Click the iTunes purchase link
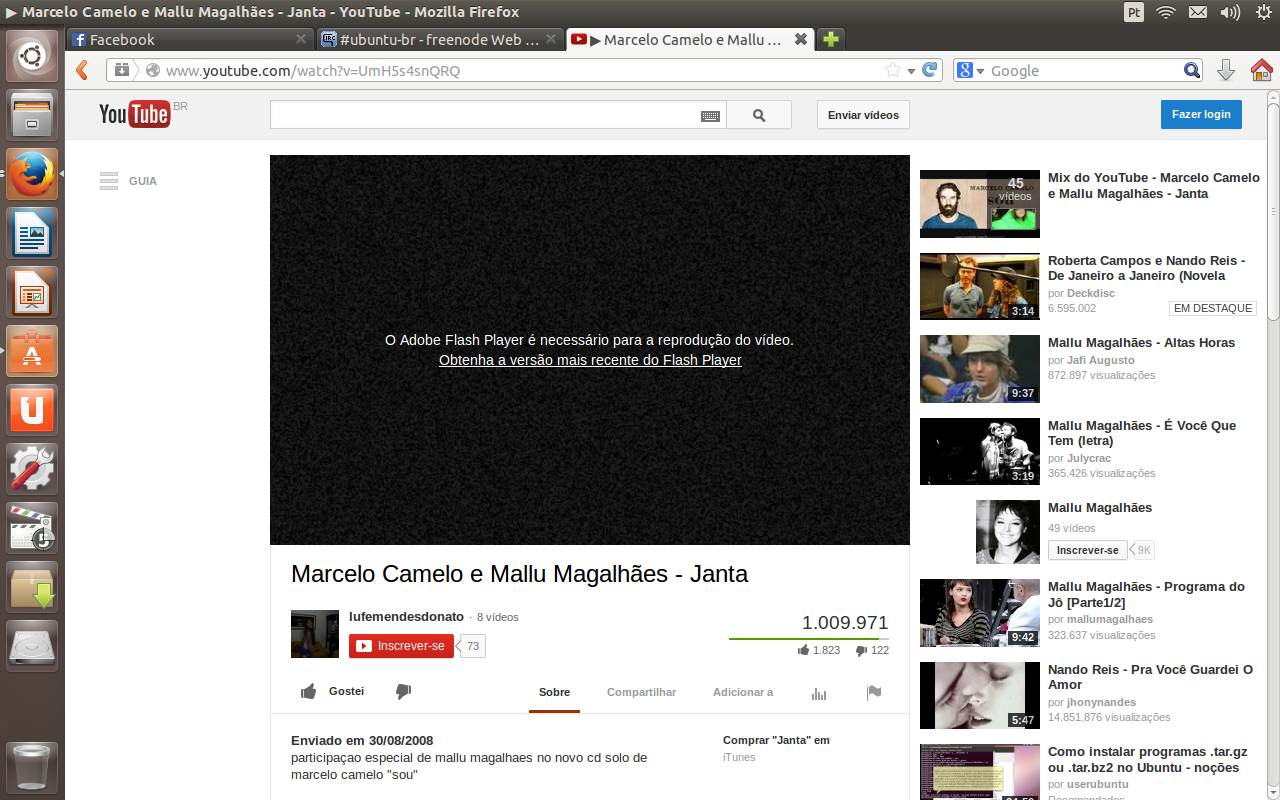Viewport: 1280px width, 800px height. point(739,758)
